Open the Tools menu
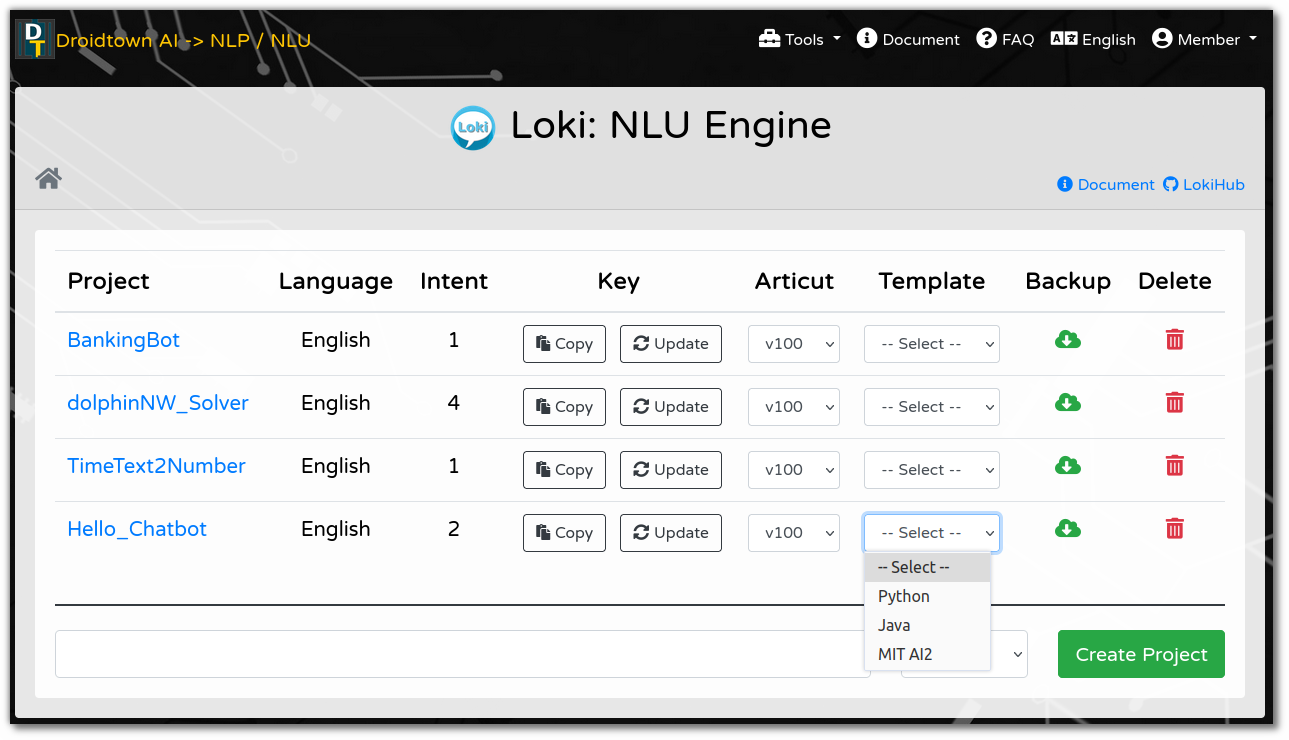The image size is (1289, 740). pyautogui.click(x=799, y=40)
